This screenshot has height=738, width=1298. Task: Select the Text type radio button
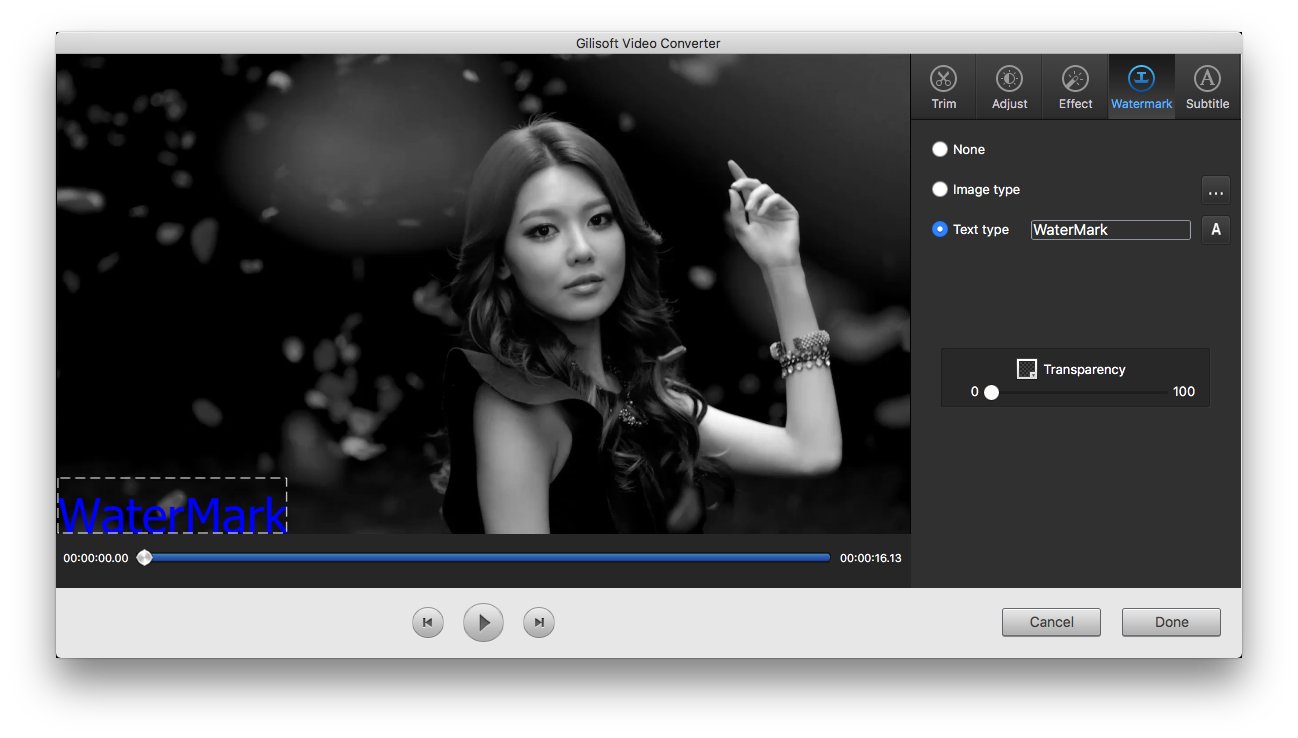(940, 229)
